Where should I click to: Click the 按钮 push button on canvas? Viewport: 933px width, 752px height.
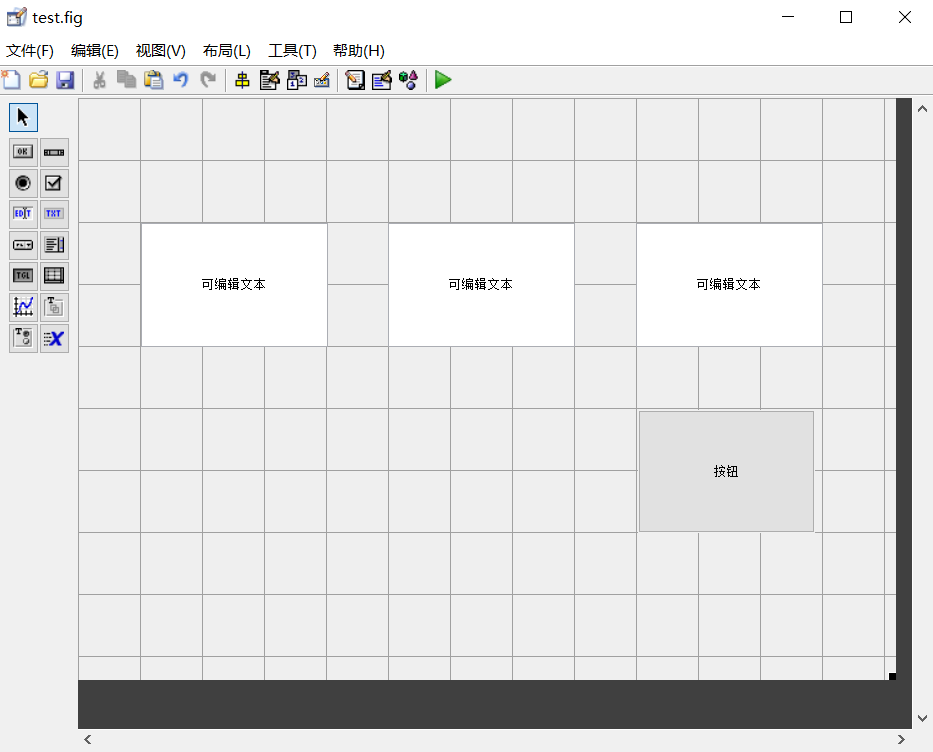[x=726, y=471]
